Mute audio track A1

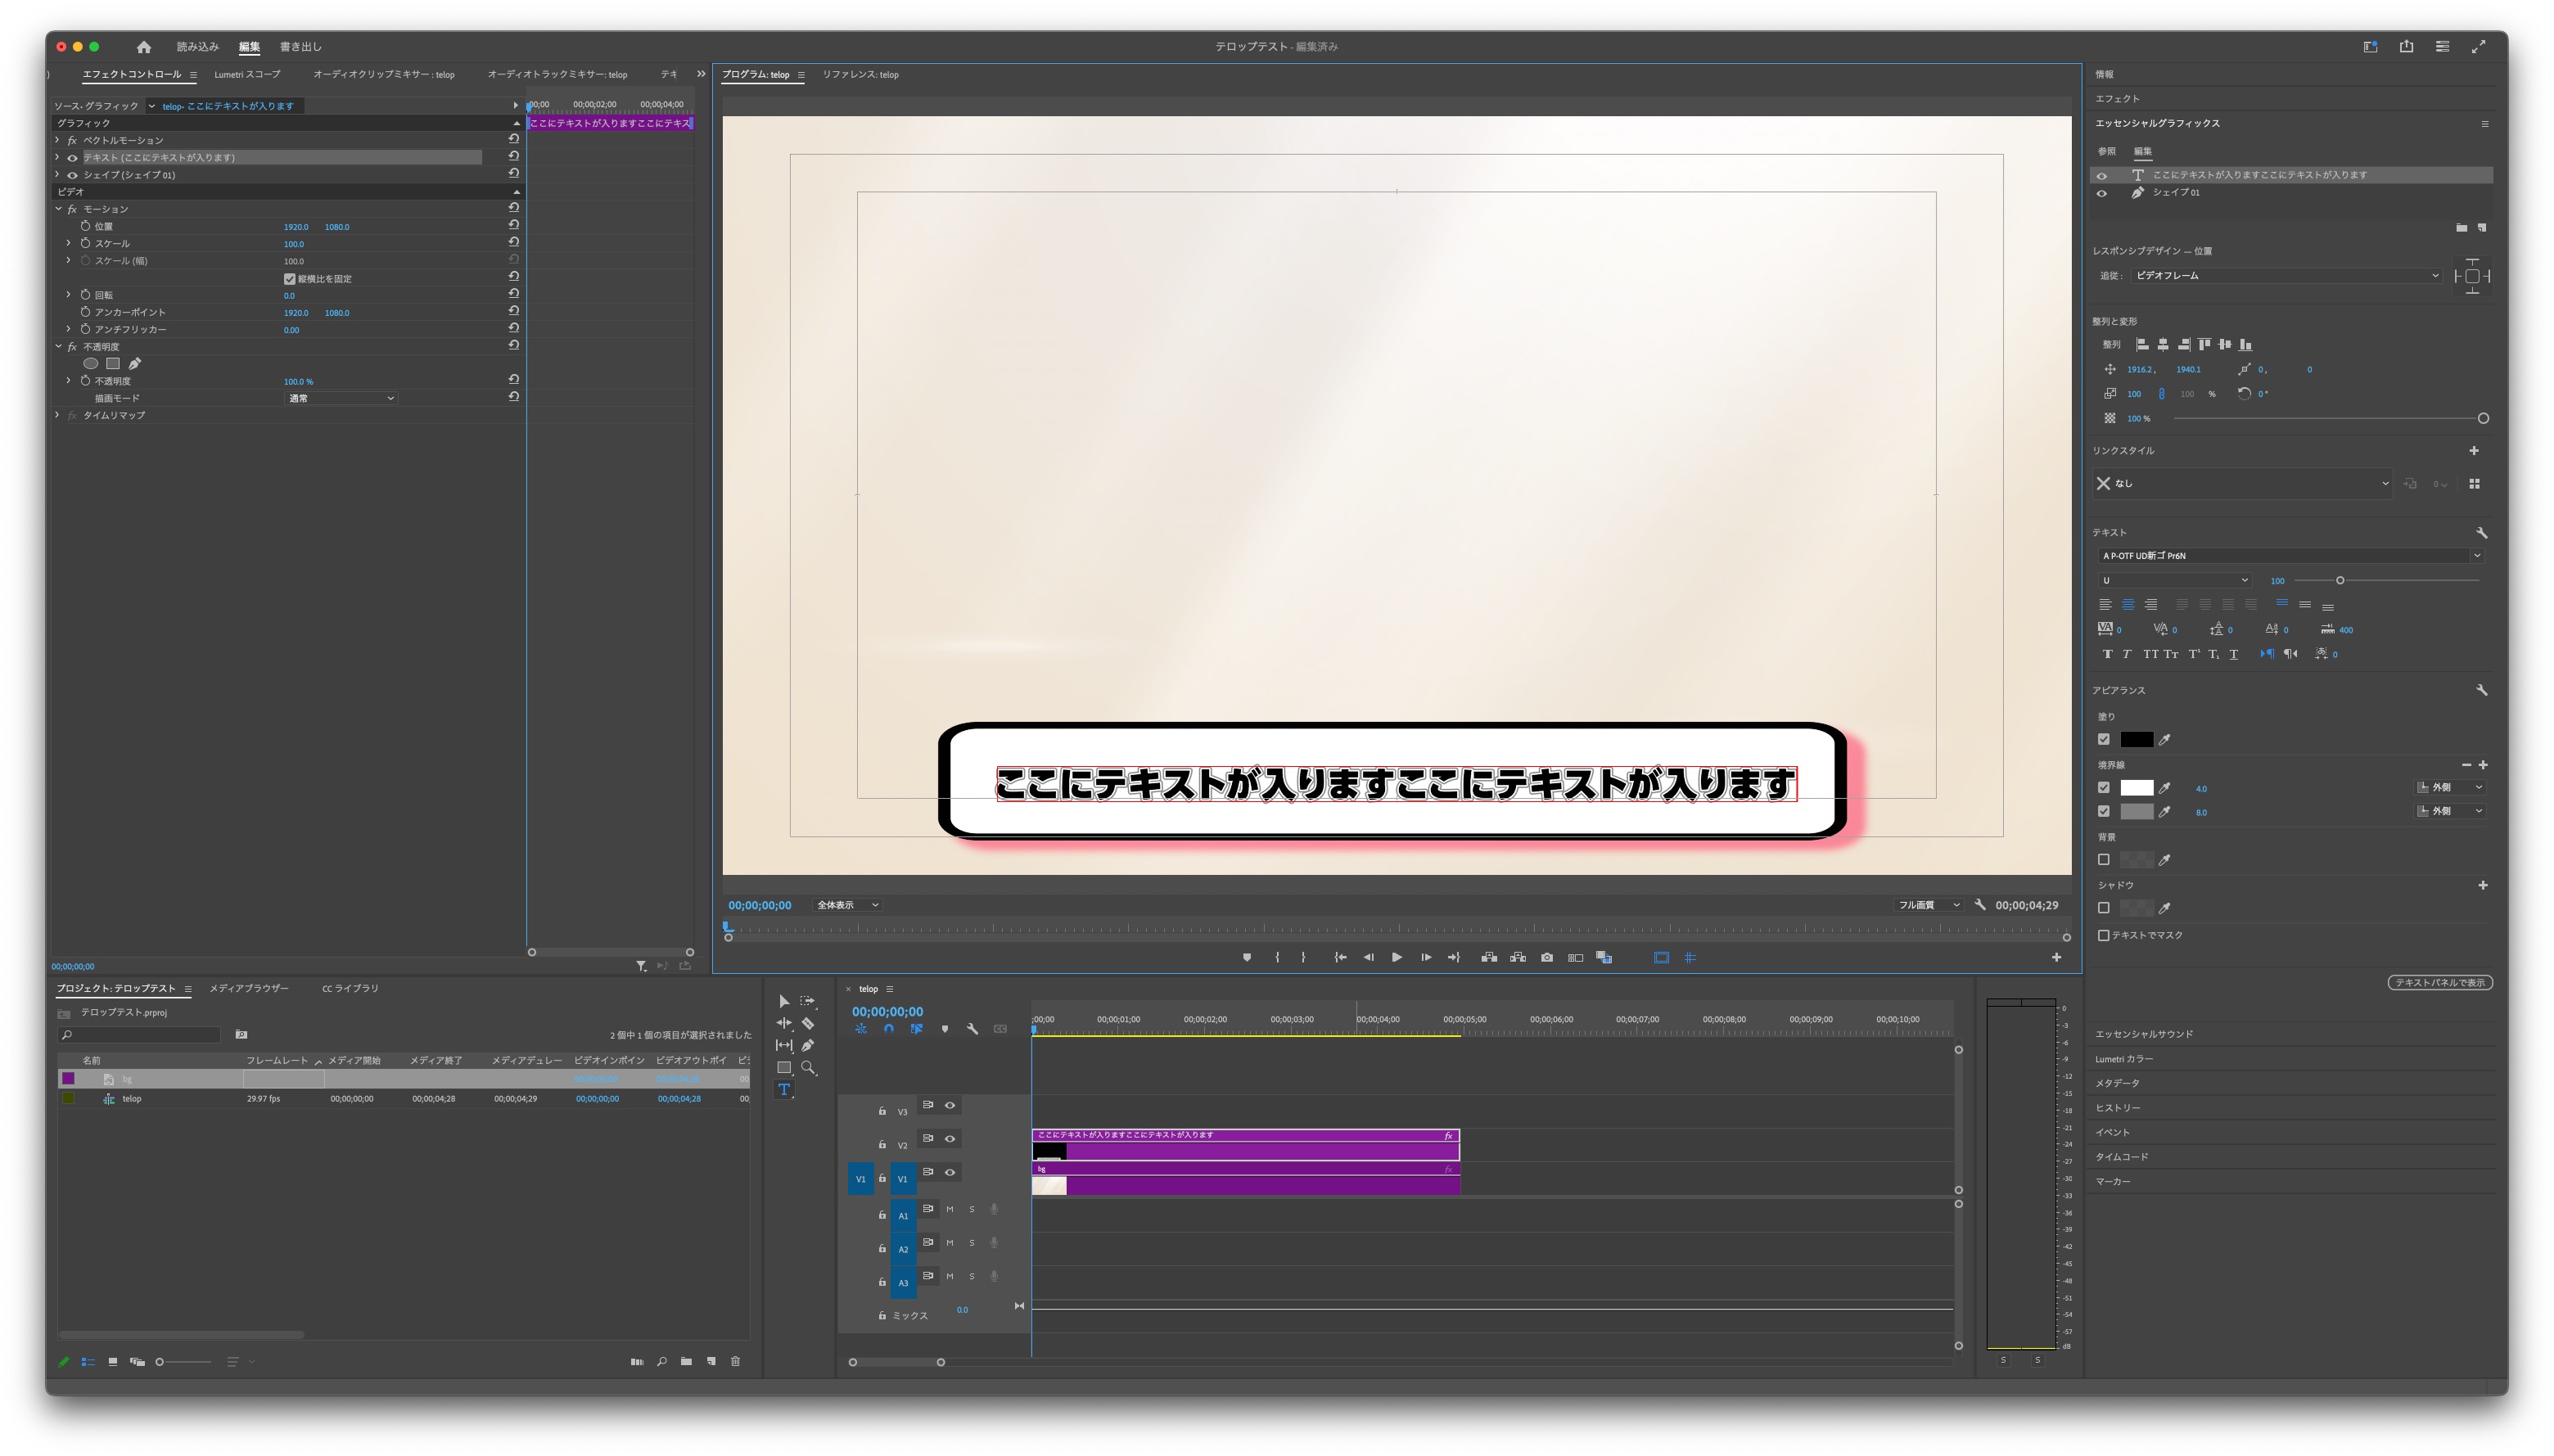949,1210
